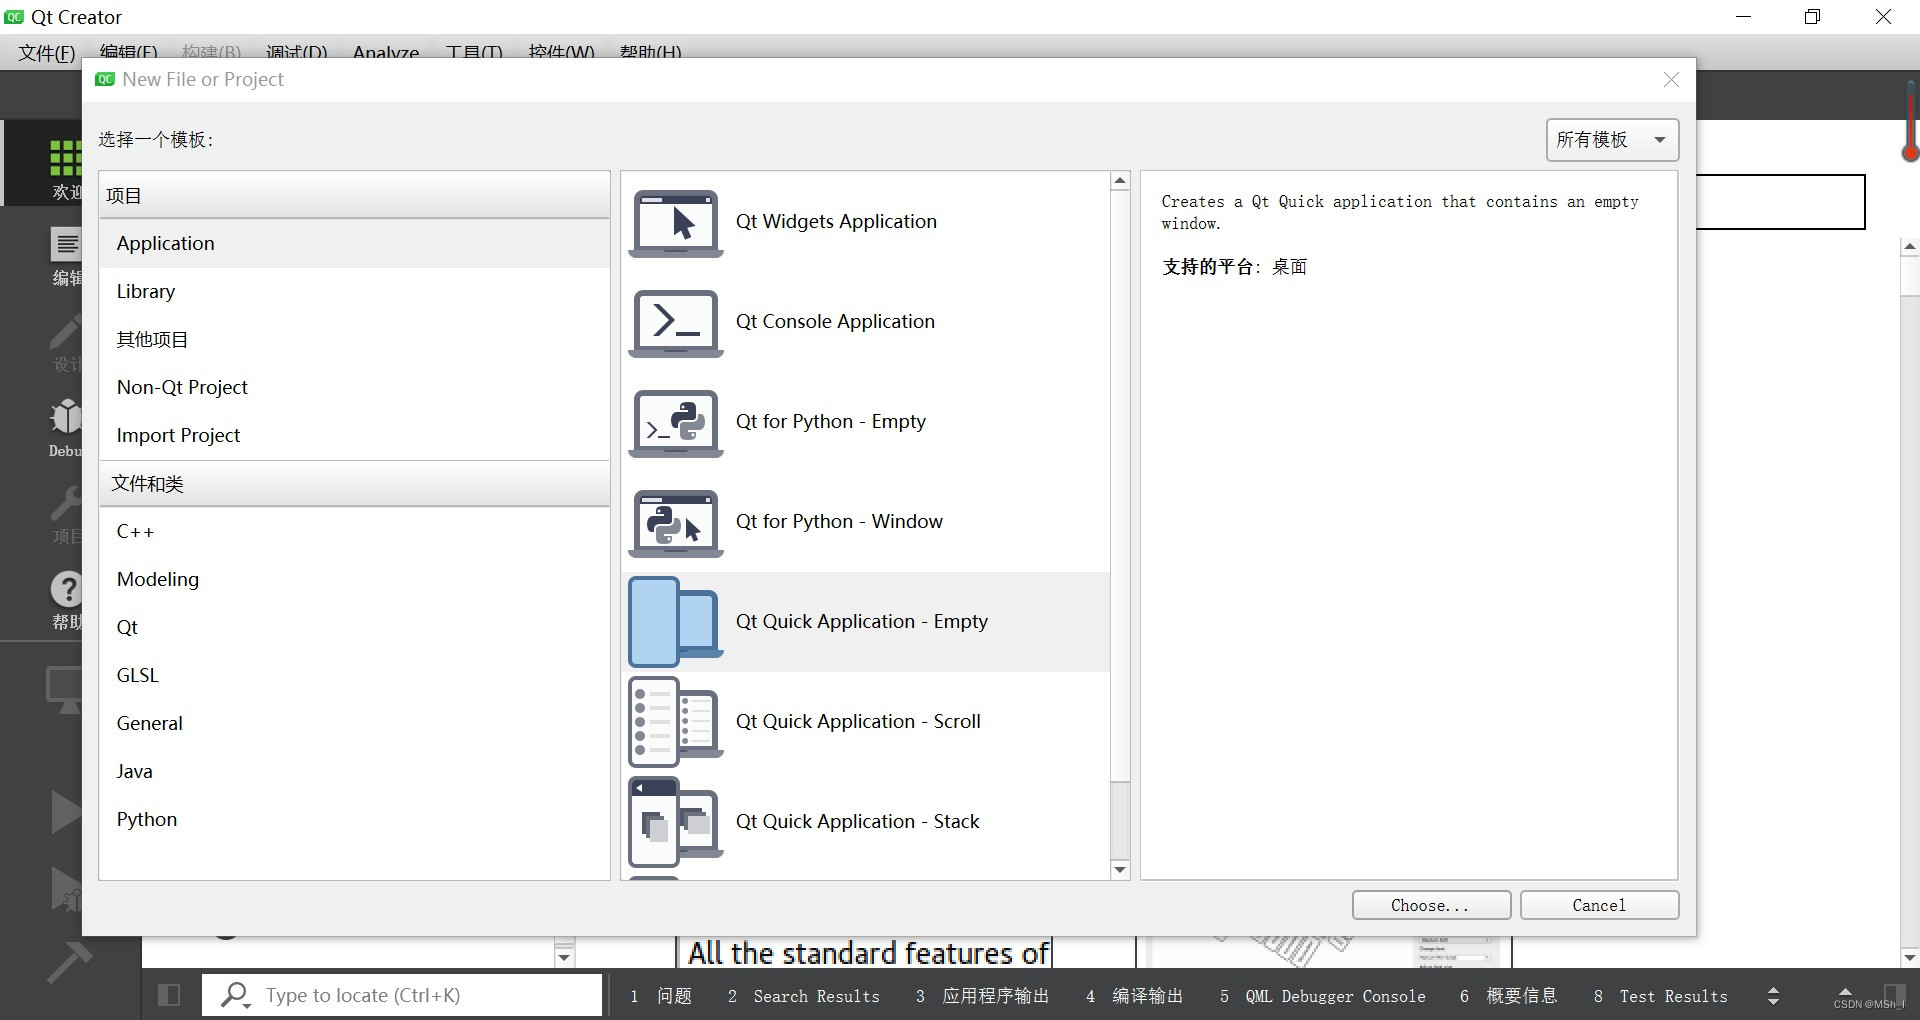Select the Non-Qt Project category
Viewport: 1920px width, 1020px height.
tap(355, 387)
